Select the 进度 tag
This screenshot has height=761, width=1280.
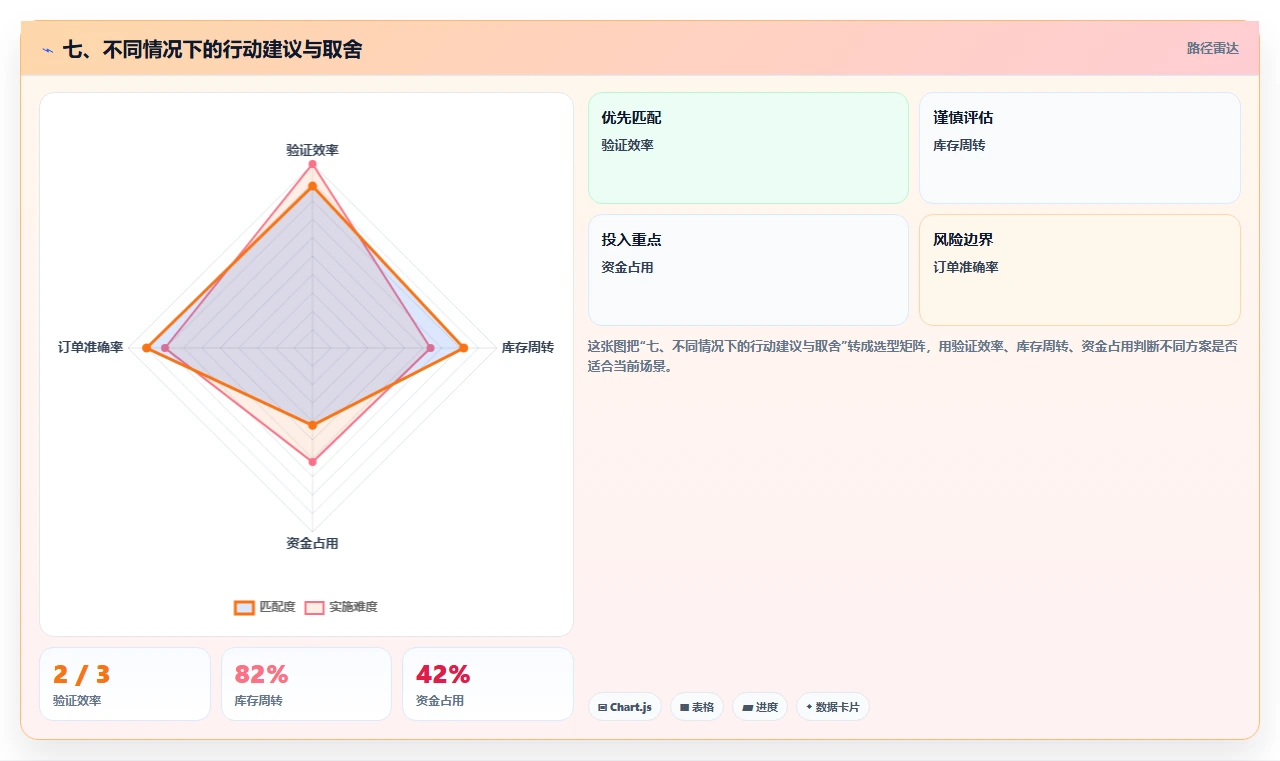(760, 707)
